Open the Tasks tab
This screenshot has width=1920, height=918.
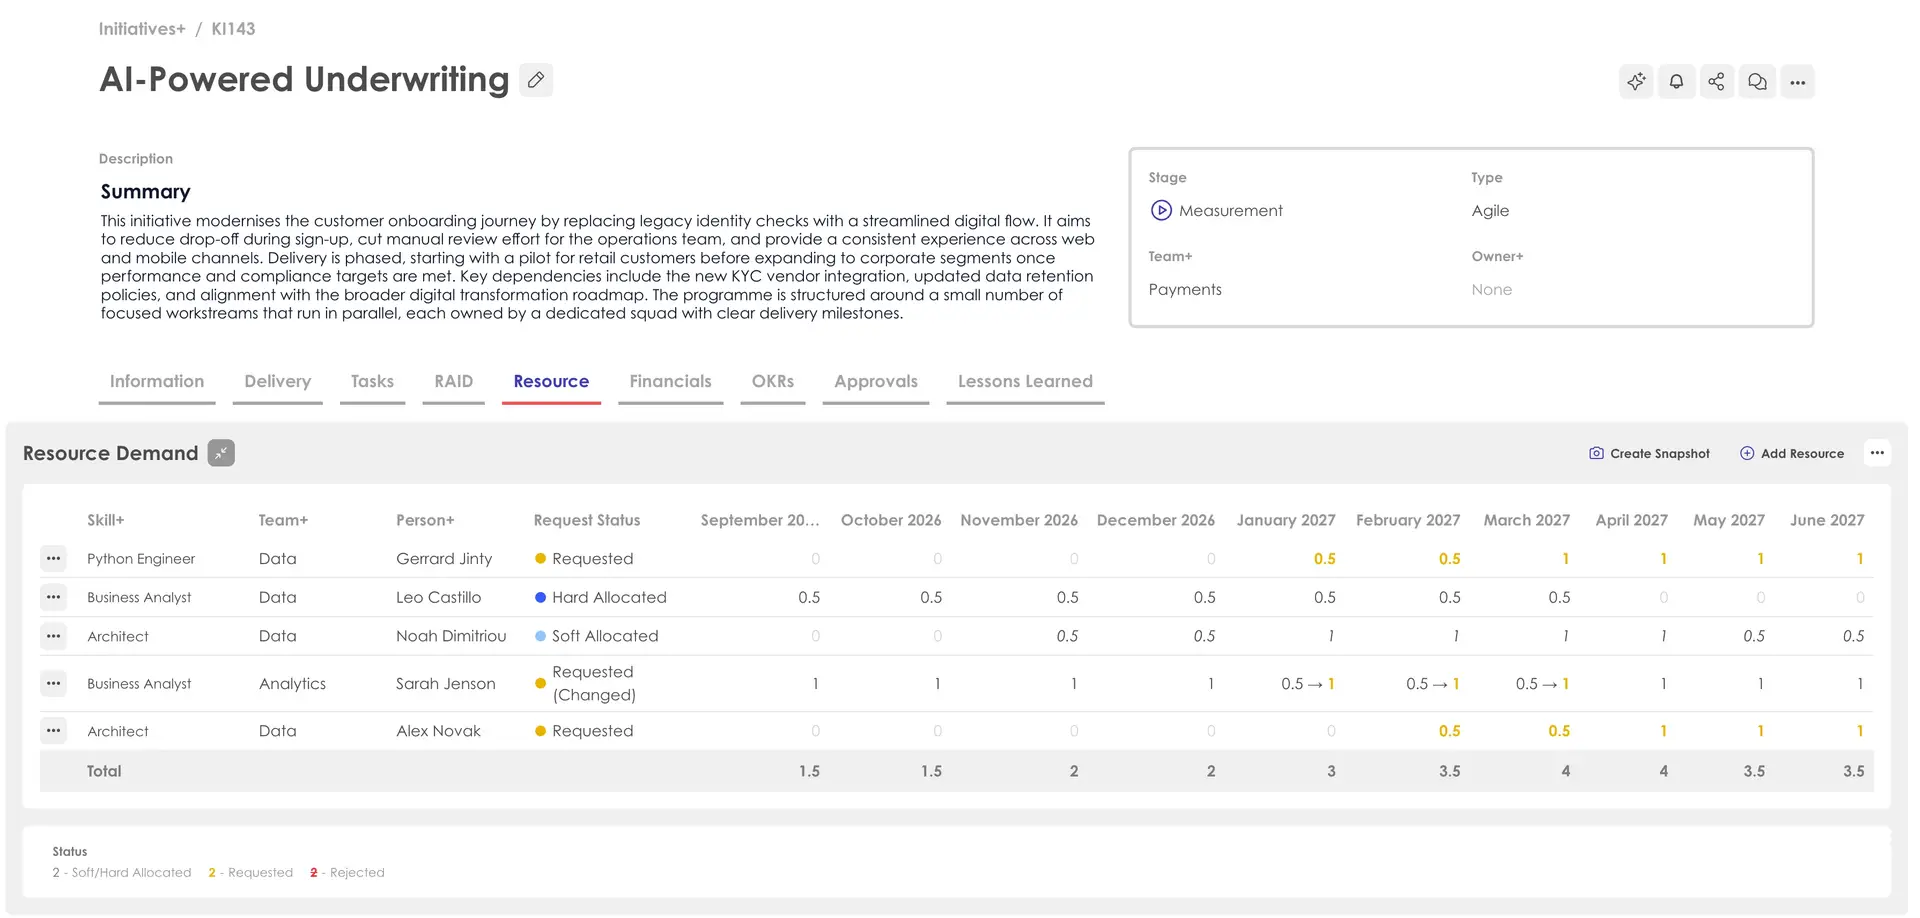(x=372, y=382)
